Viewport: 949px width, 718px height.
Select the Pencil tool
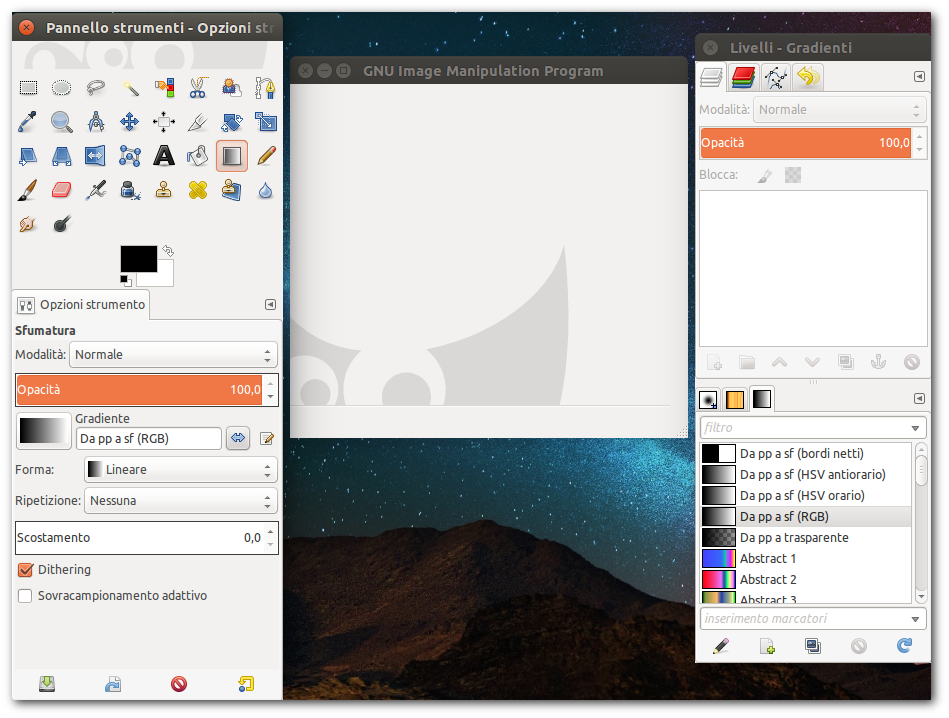(266, 155)
